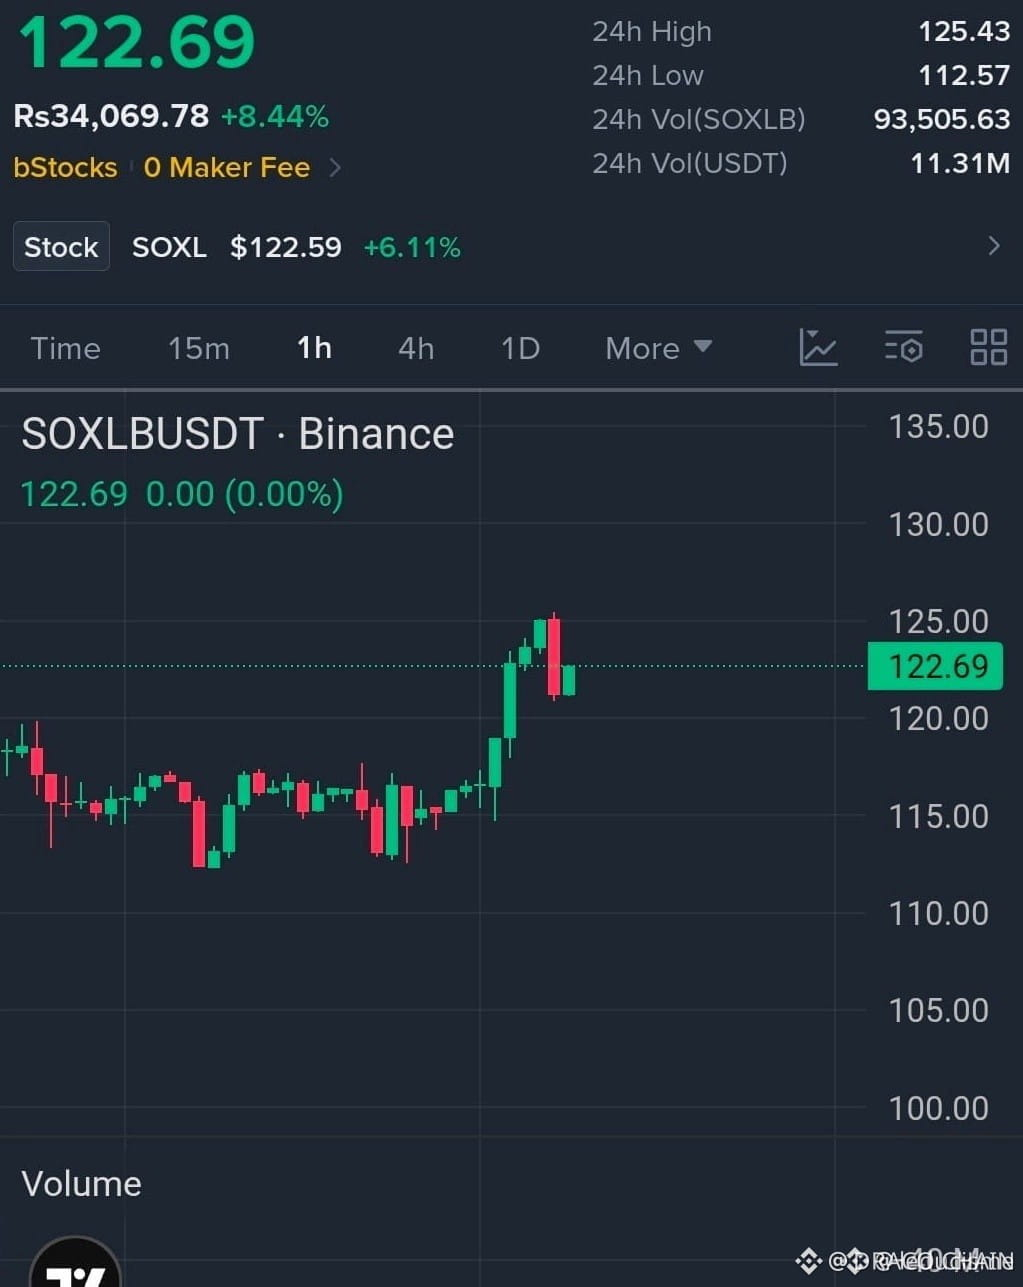The width and height of the screenshot is (1023, 1287).
Task: Select the 4h interval tab
Action: tap(416, 348)
